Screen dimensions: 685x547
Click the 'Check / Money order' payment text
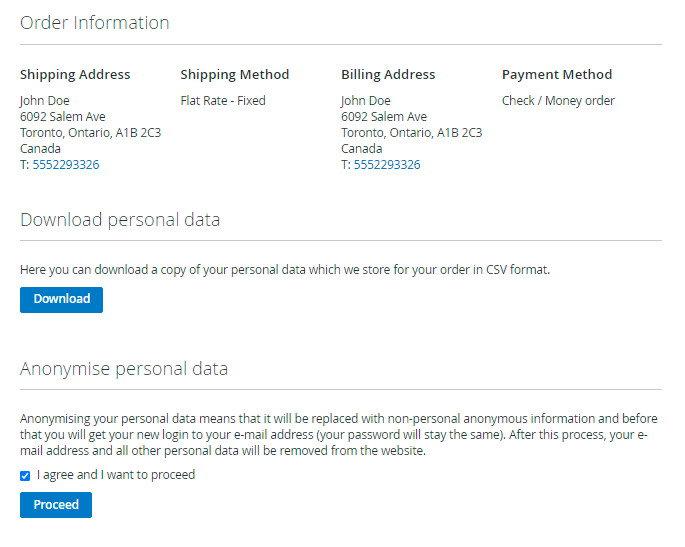[558, 101]
